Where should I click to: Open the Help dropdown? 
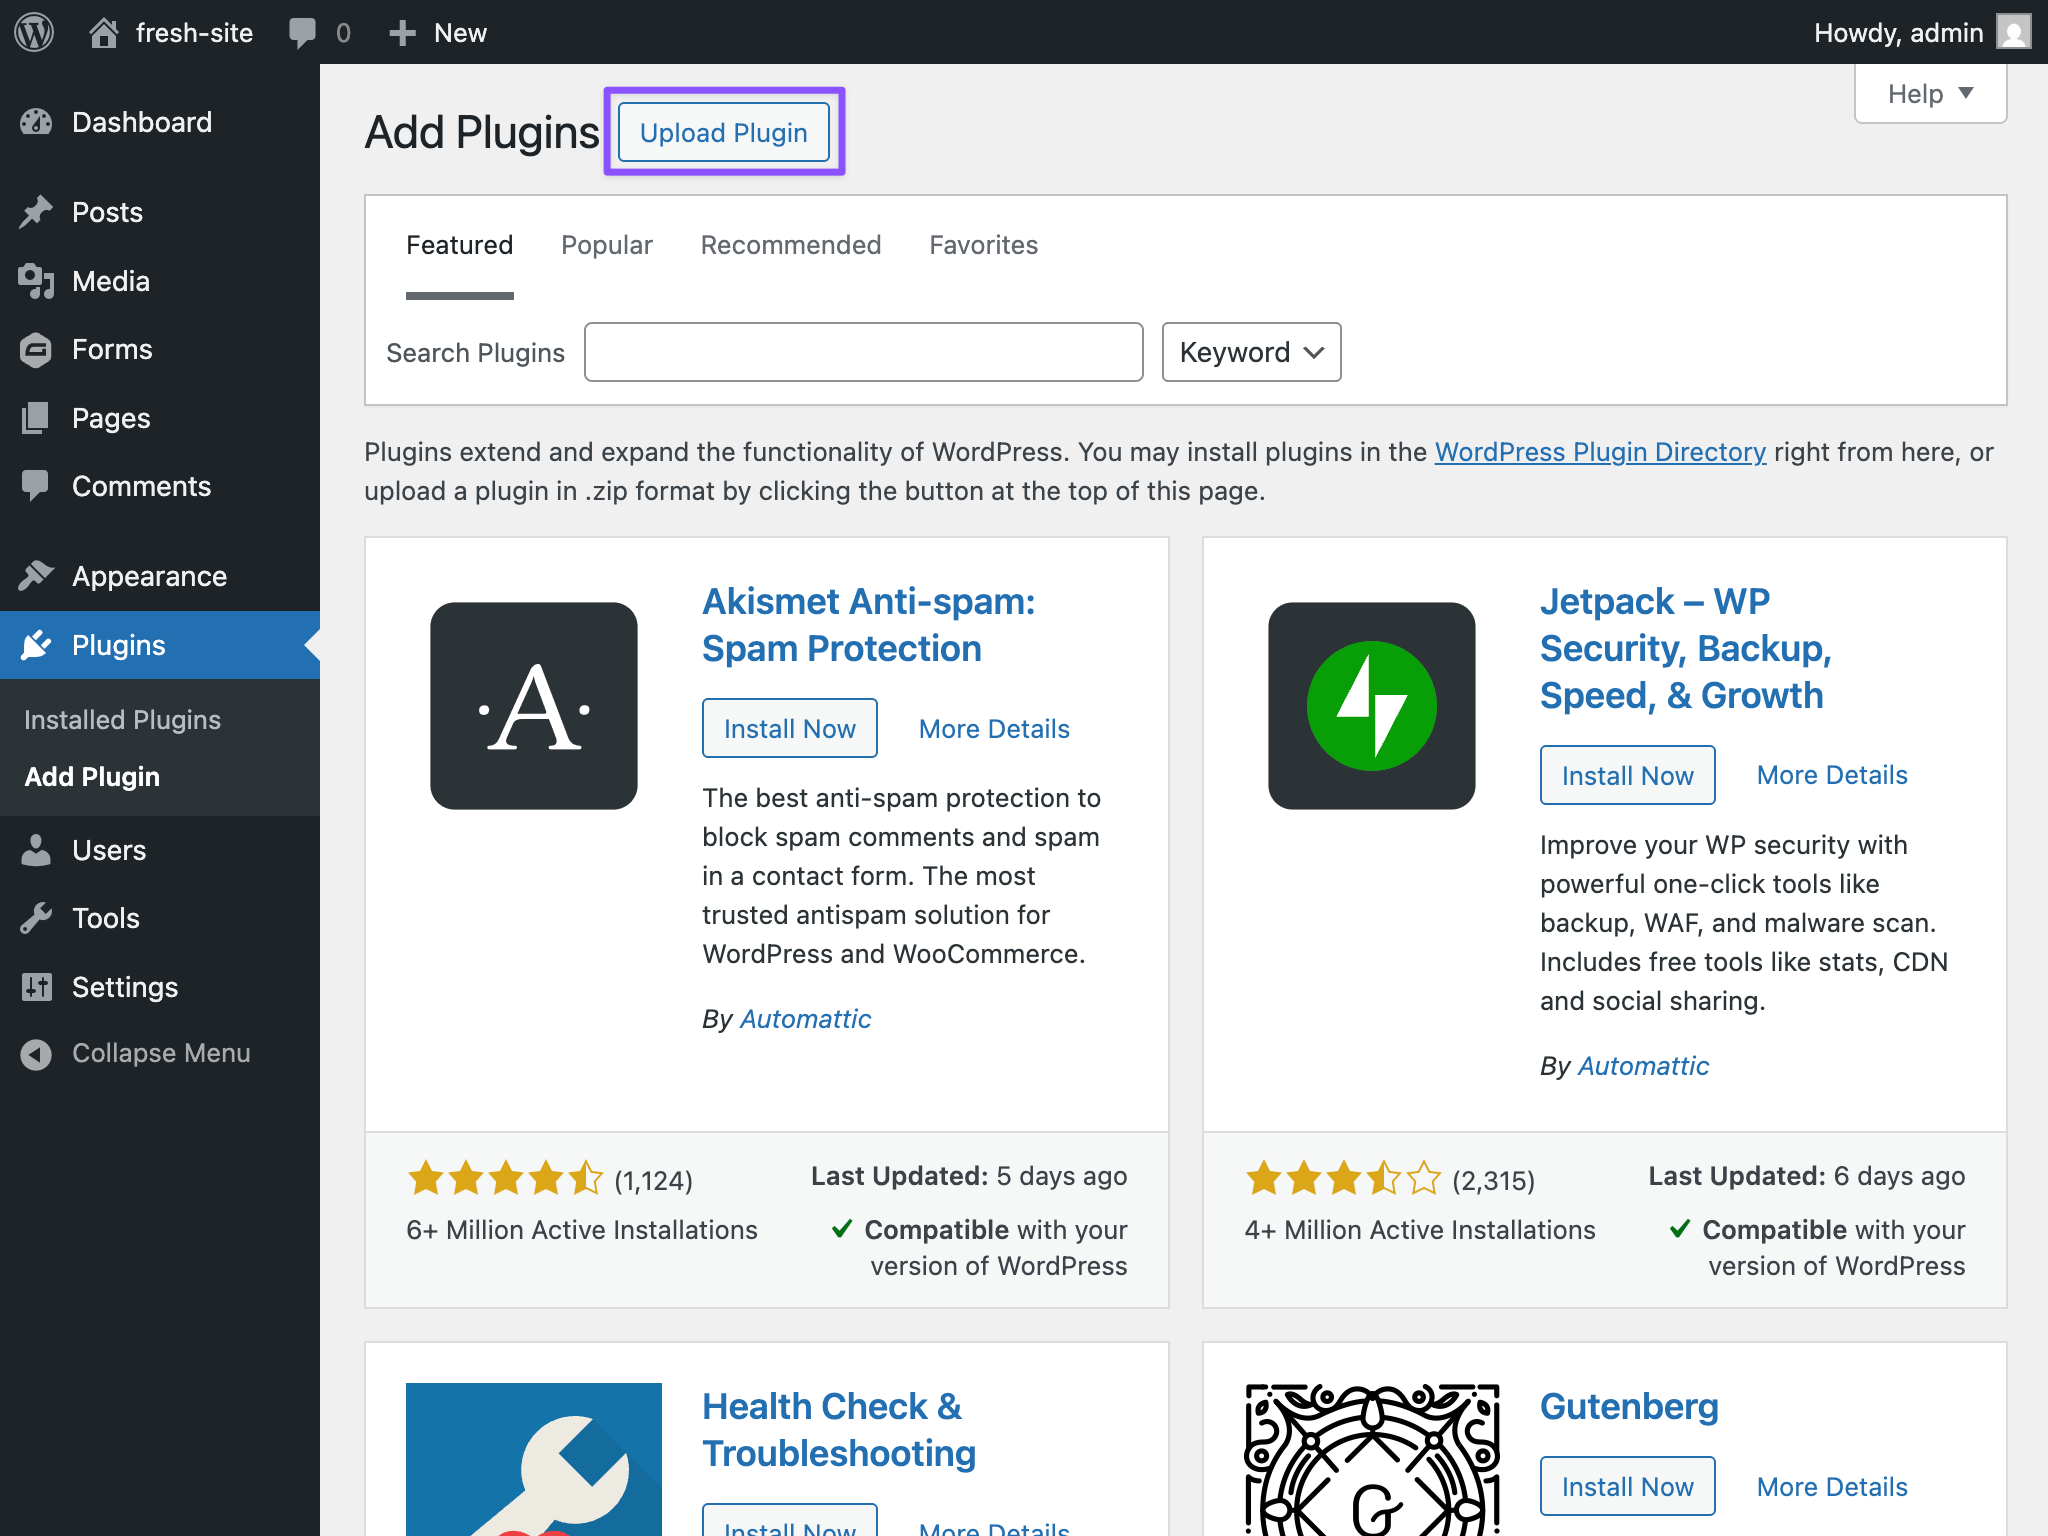(1930, 94)
